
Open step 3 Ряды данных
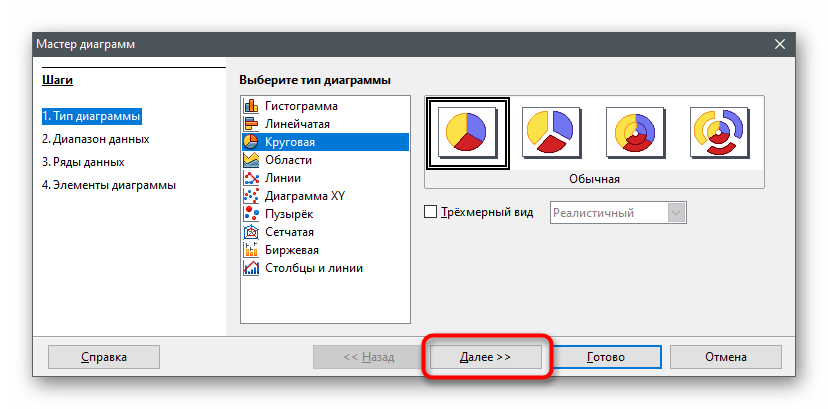coord(83,161)
